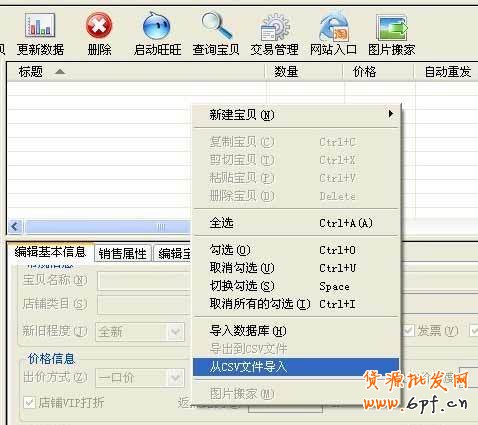Toggle the 发票 checkbox

coord(409,331)
